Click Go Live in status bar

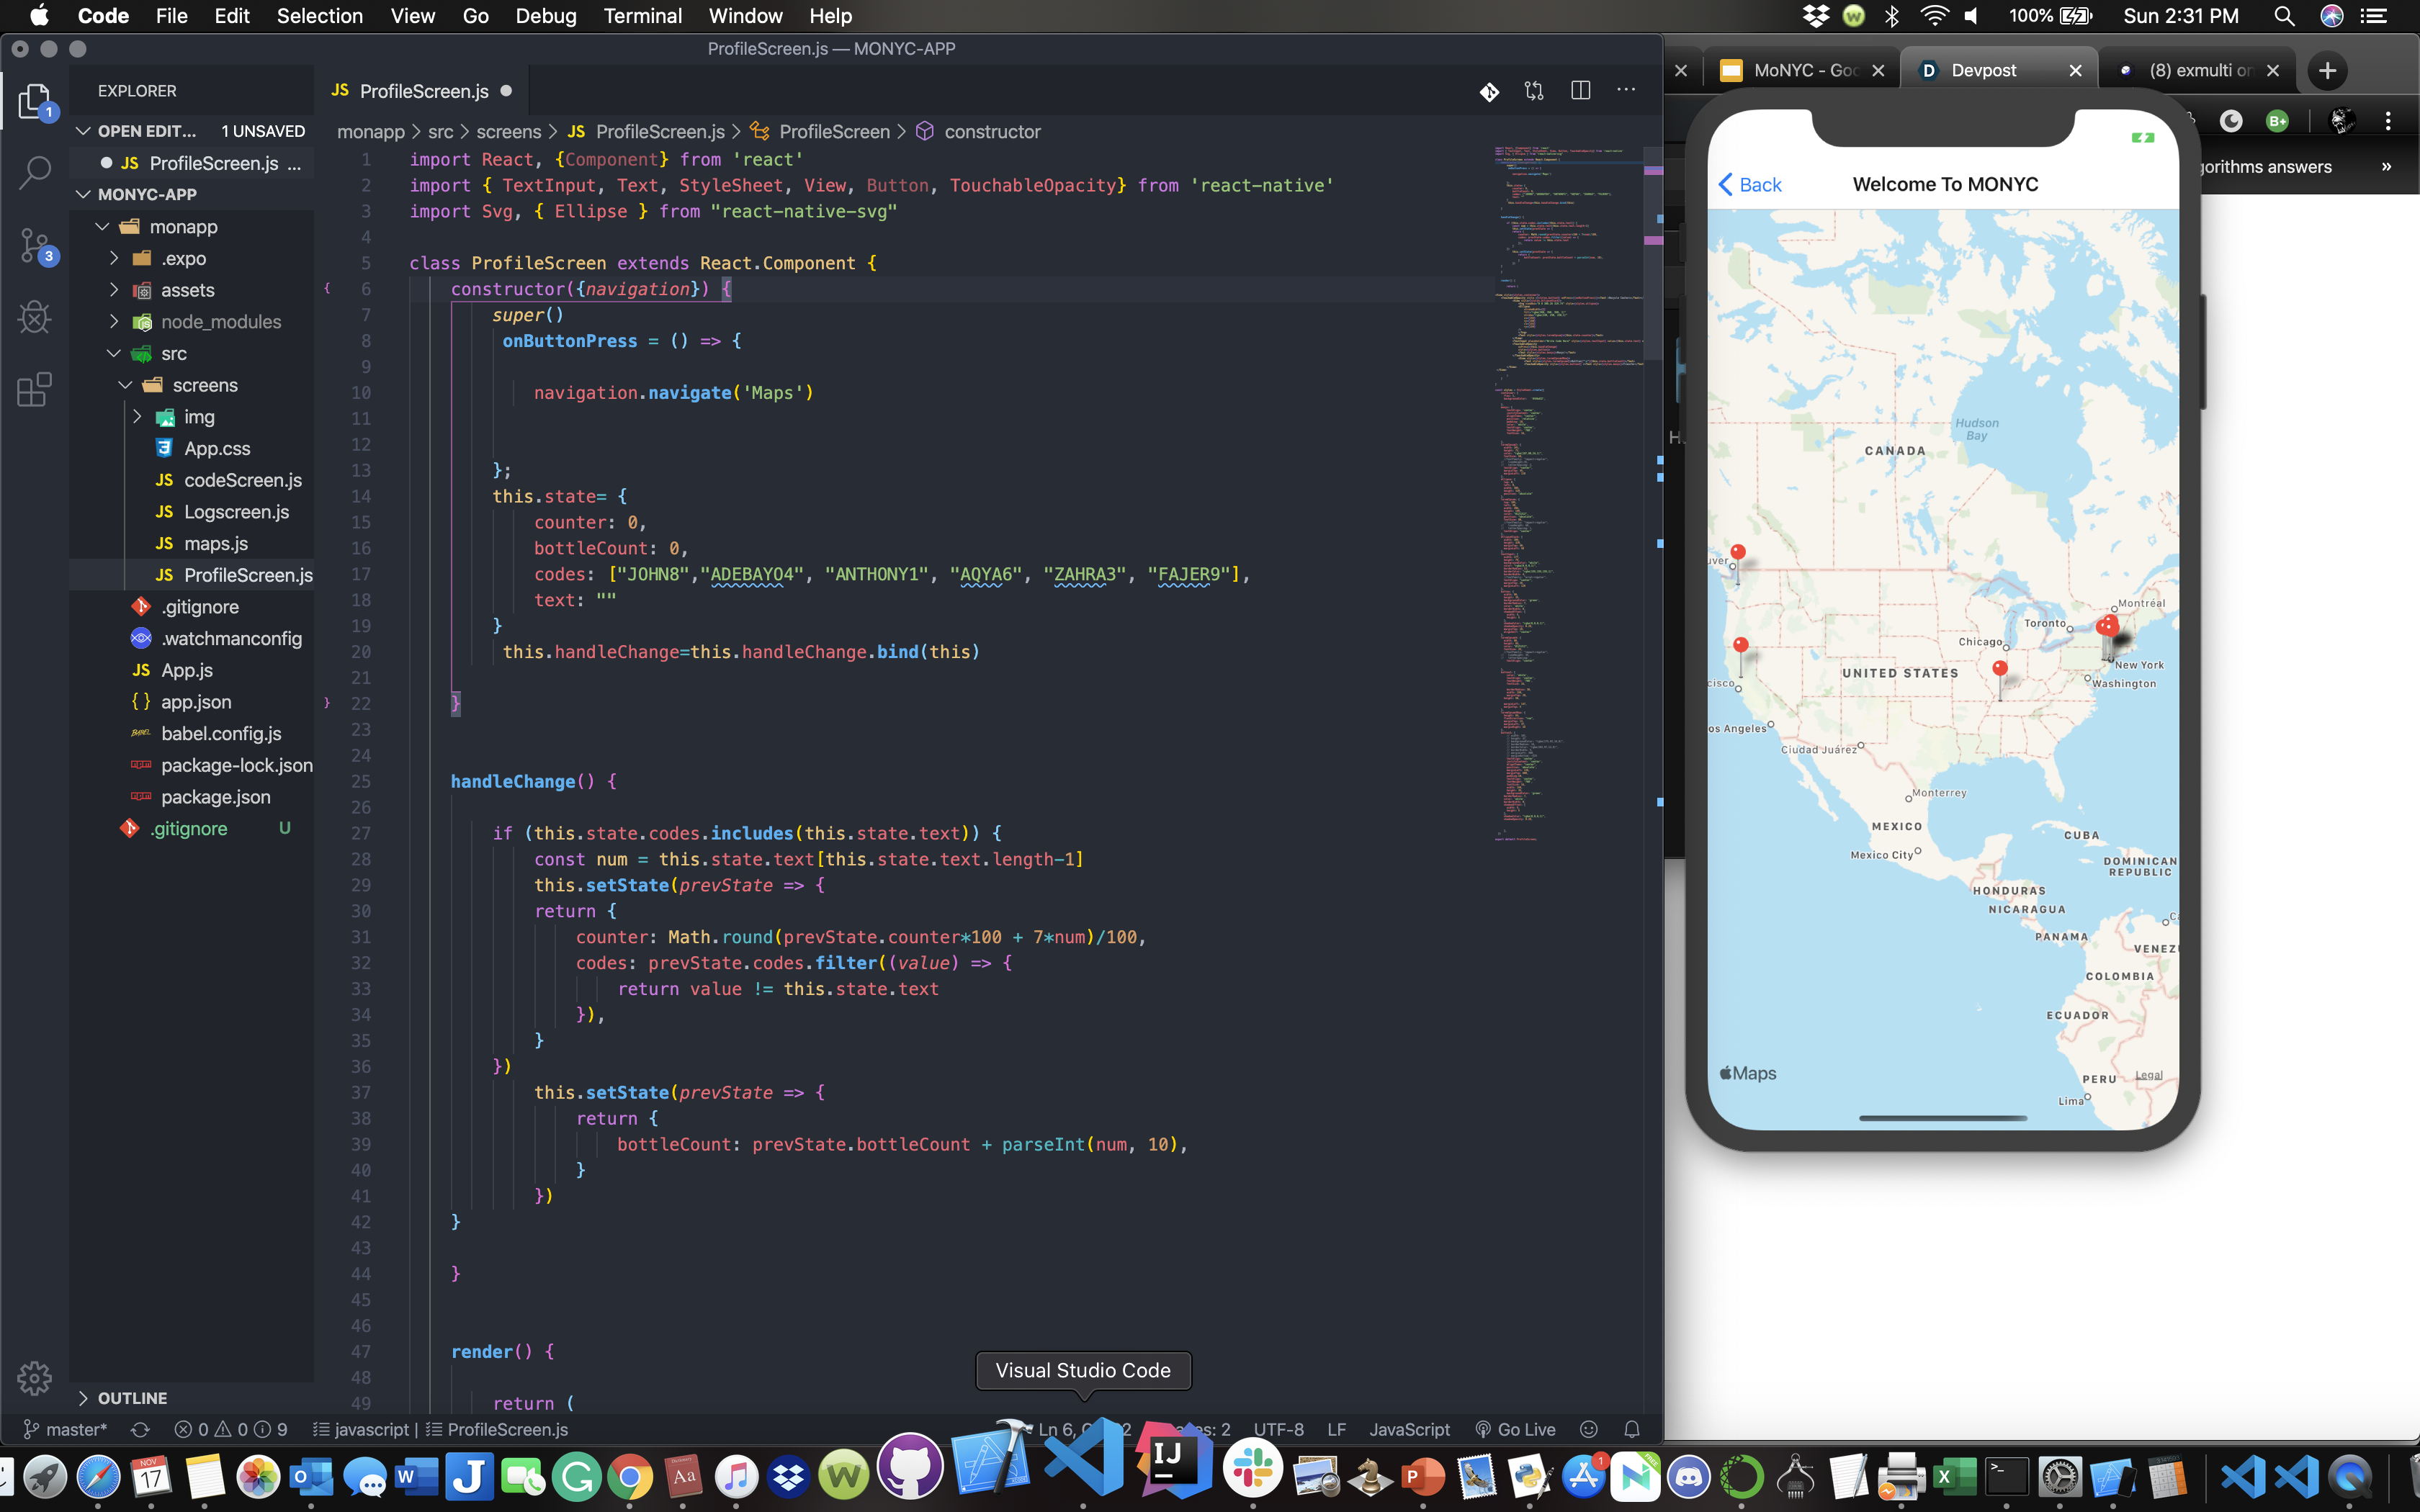(1515, 1429)
